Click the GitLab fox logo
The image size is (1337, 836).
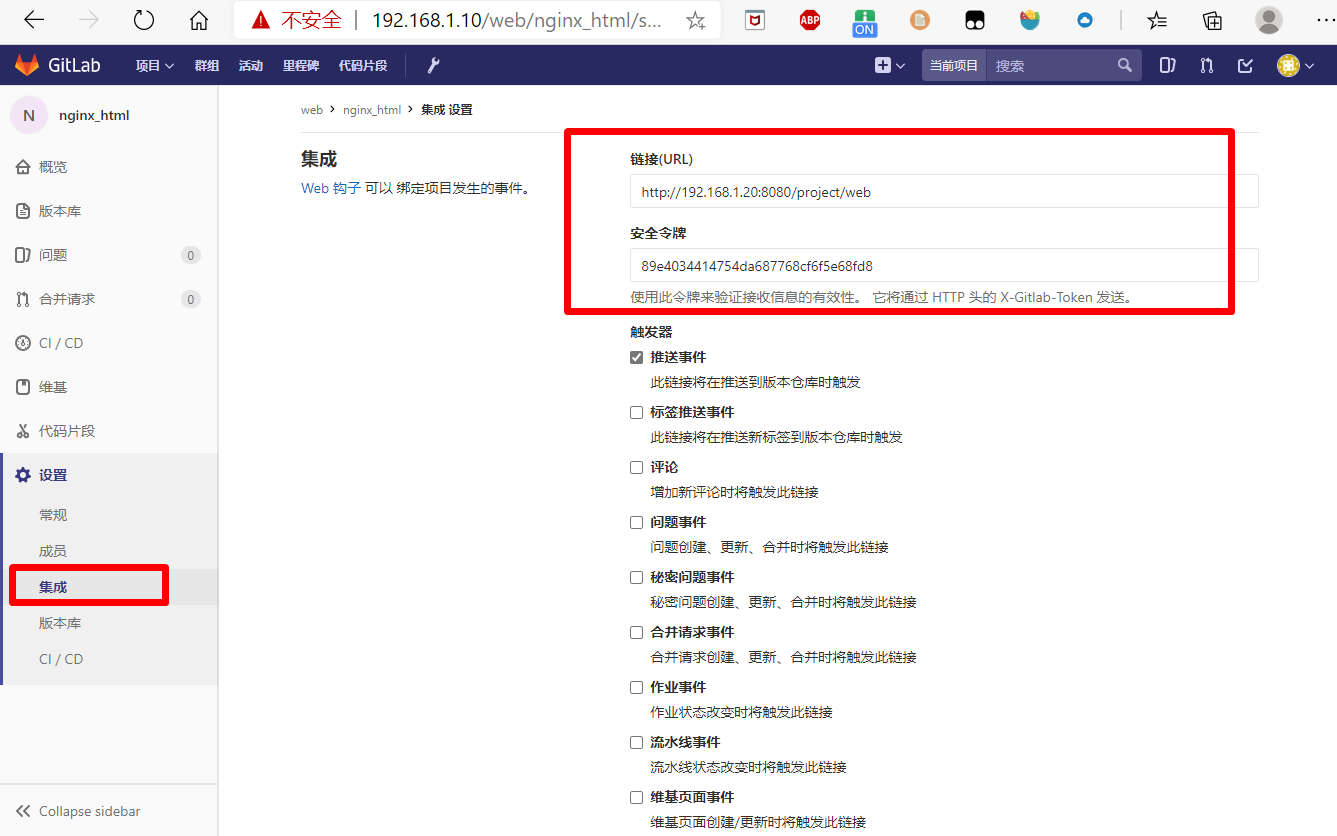point(25,65)
